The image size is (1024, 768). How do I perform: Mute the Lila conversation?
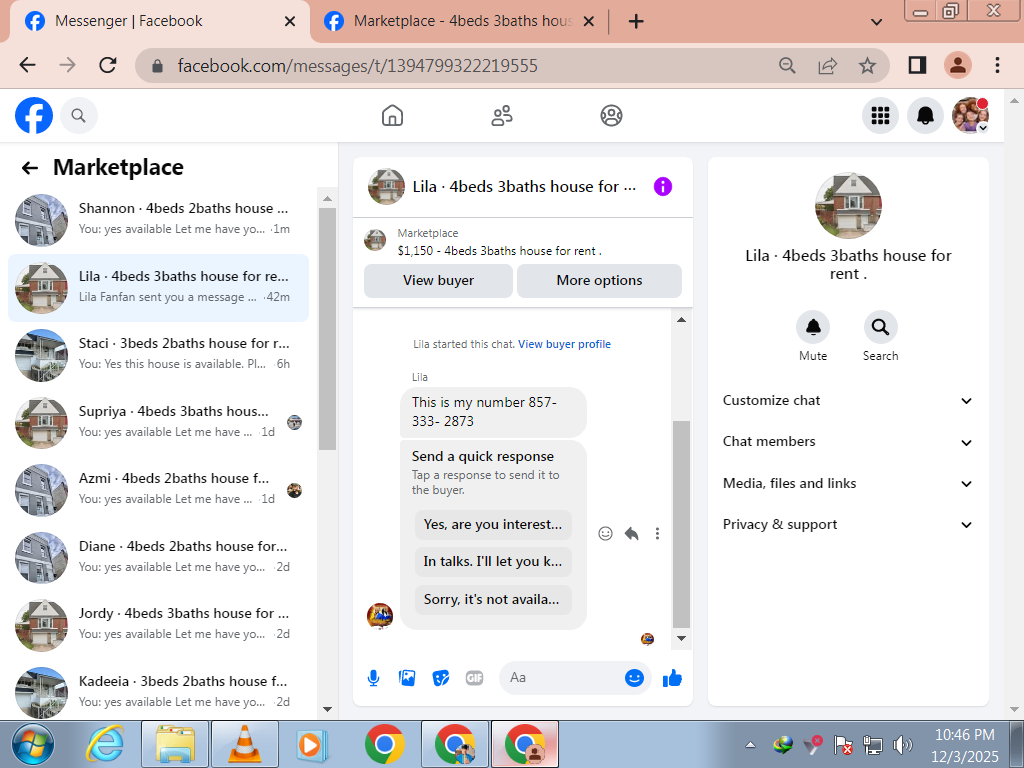coord(813,327)
